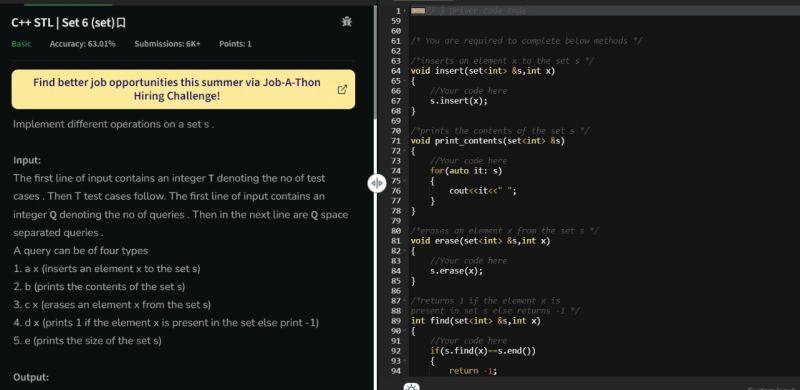This screenshot has width=800, height=390.
Task: Click query type 4 'd x' description
Action: pyautogui.click(x=166, y=323)
